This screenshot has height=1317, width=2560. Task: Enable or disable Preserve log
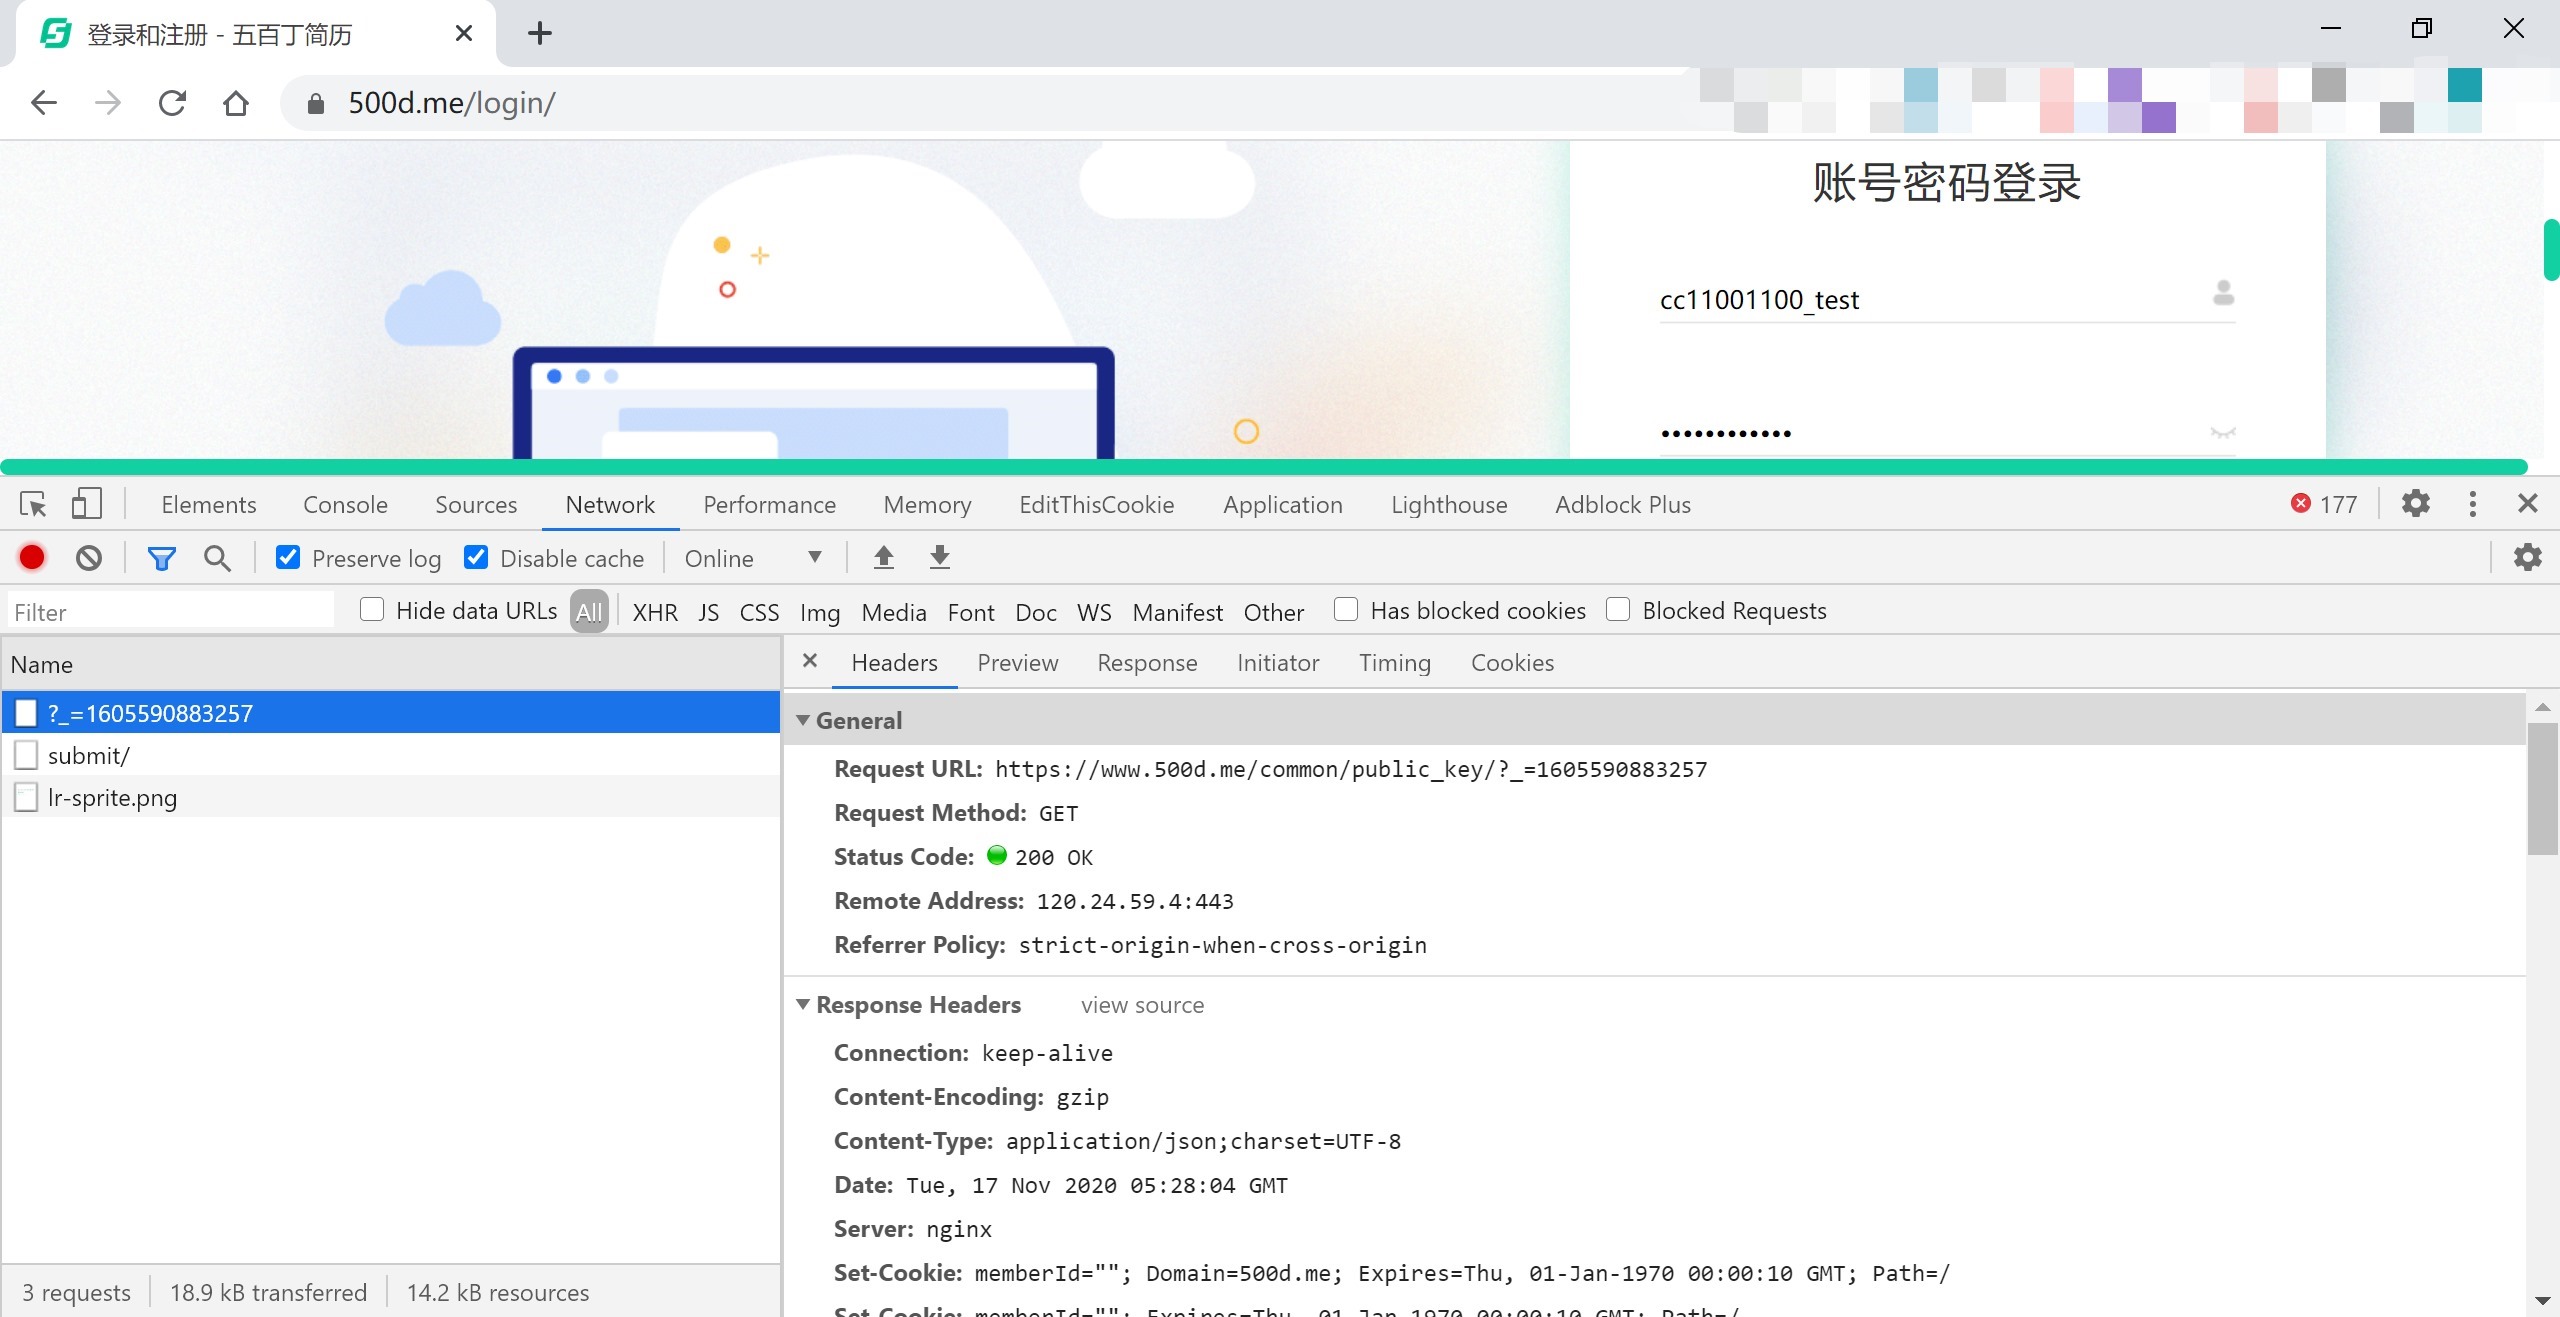[288, 557]
